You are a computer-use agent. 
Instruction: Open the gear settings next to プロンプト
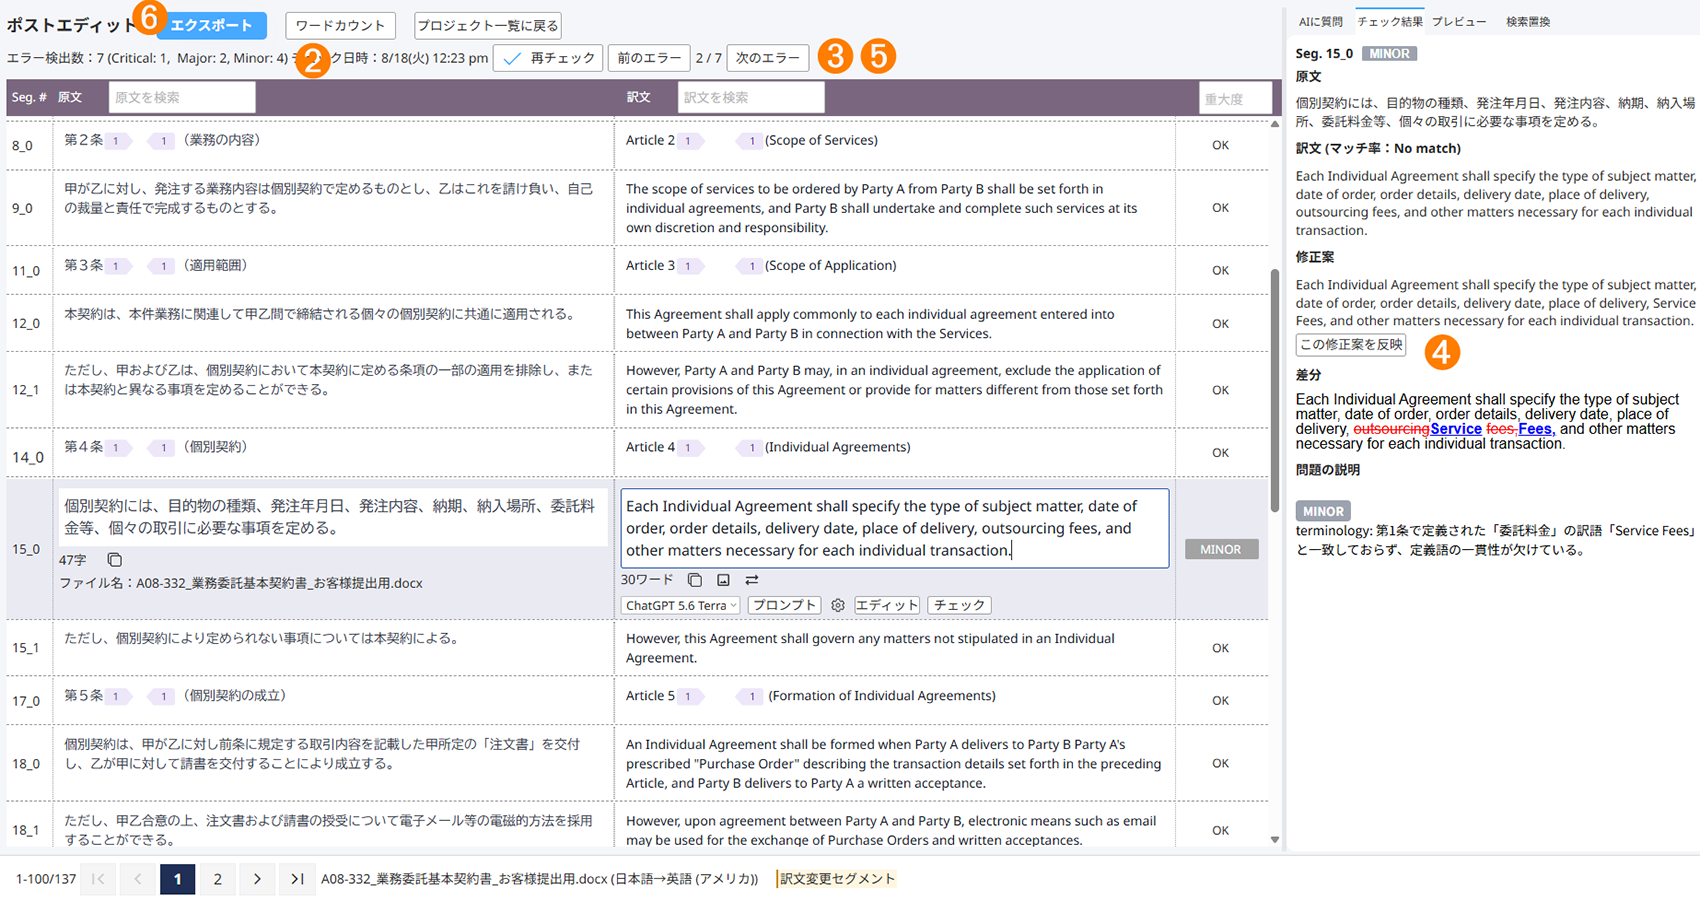click(x=838, y=605)
